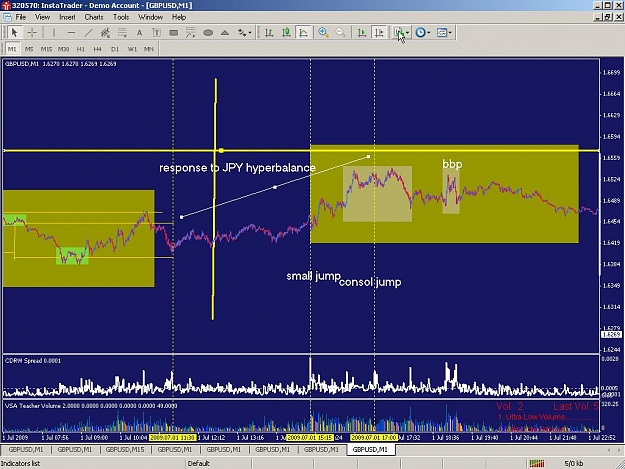
Task: Switch to the H4 timeframe
Action: pos(98,49)
